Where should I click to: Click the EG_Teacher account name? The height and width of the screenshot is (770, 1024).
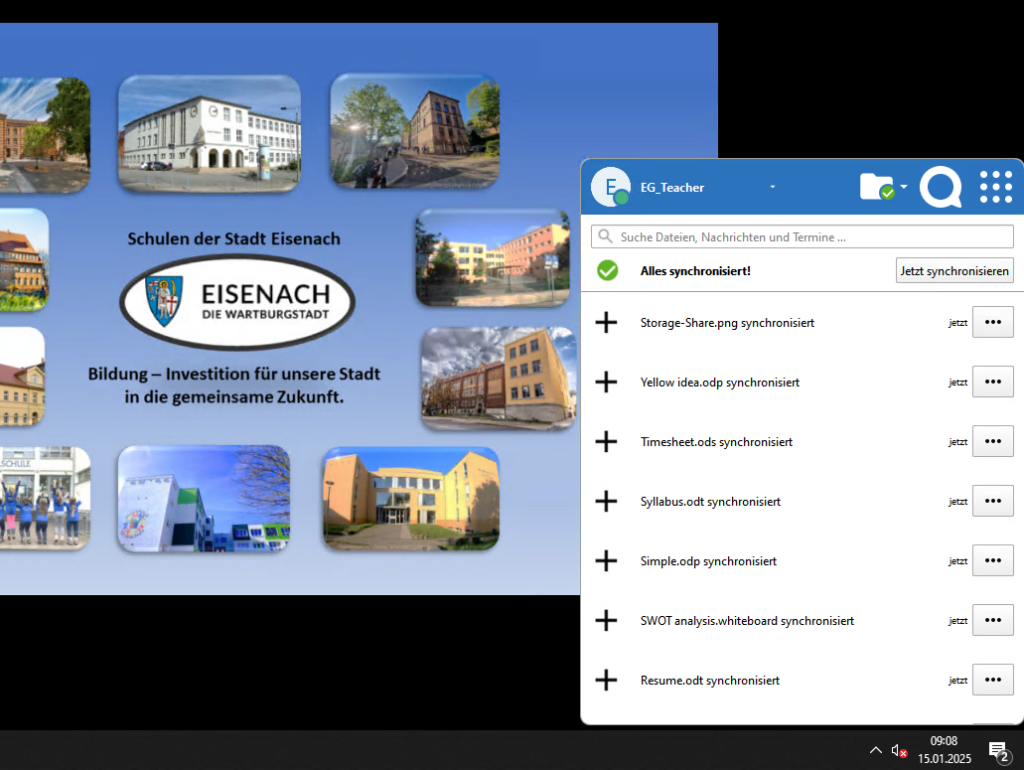(x=672, y=187)
